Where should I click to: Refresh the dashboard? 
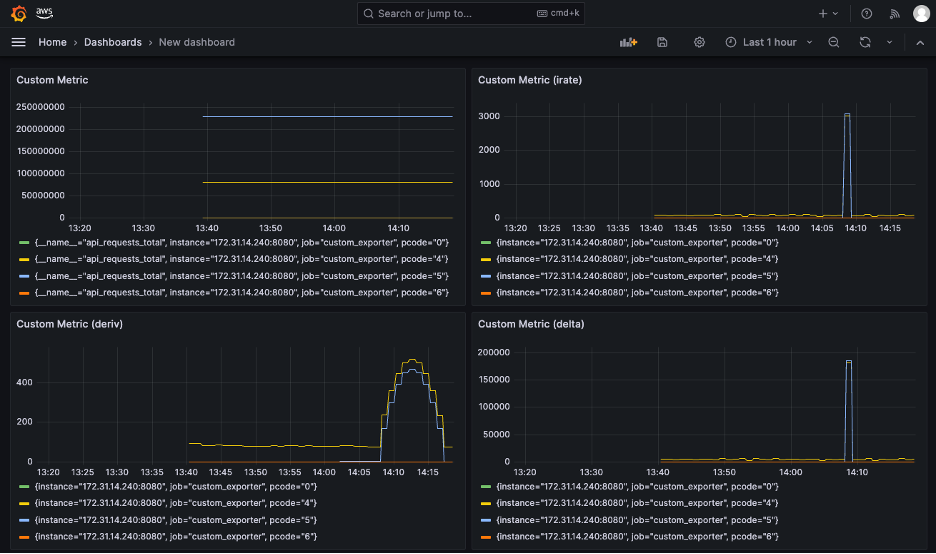click(x=865, y=42)
